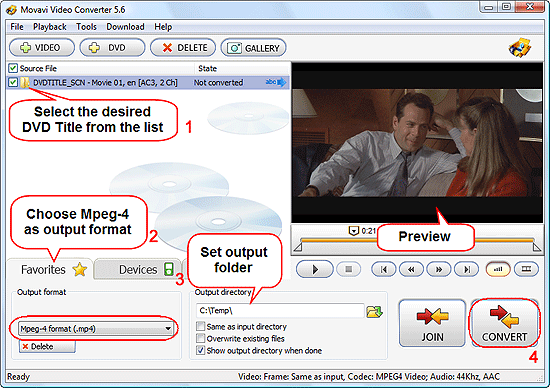
Task: Open the Mpeg-4 format output dropdown
Action: pos(95,329)
